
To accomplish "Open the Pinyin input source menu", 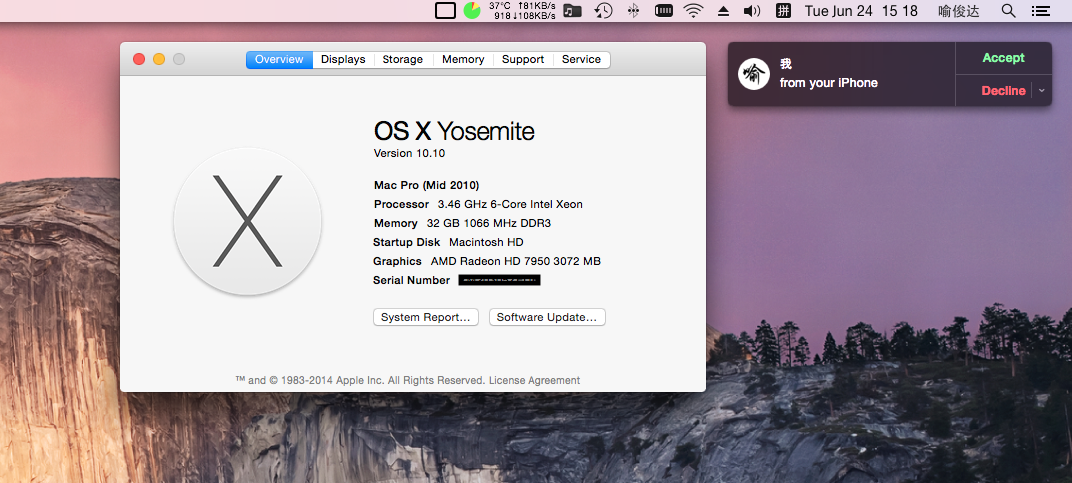I will [x=783, y=10].
